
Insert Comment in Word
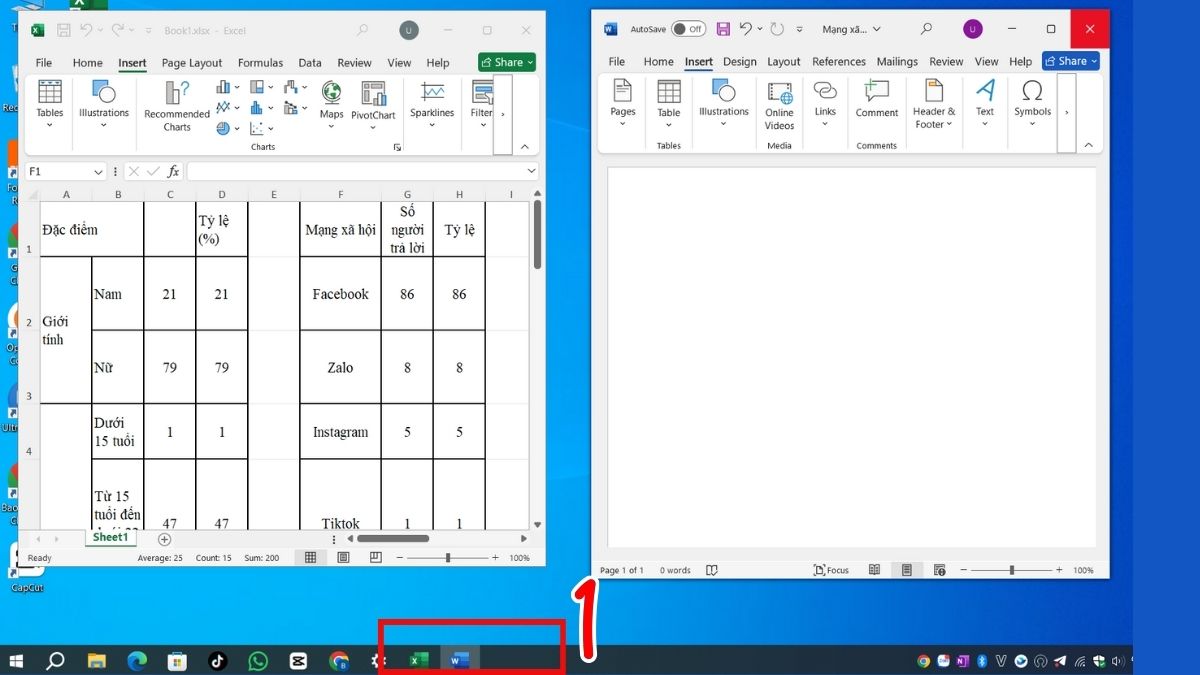[x=877, y=100]
